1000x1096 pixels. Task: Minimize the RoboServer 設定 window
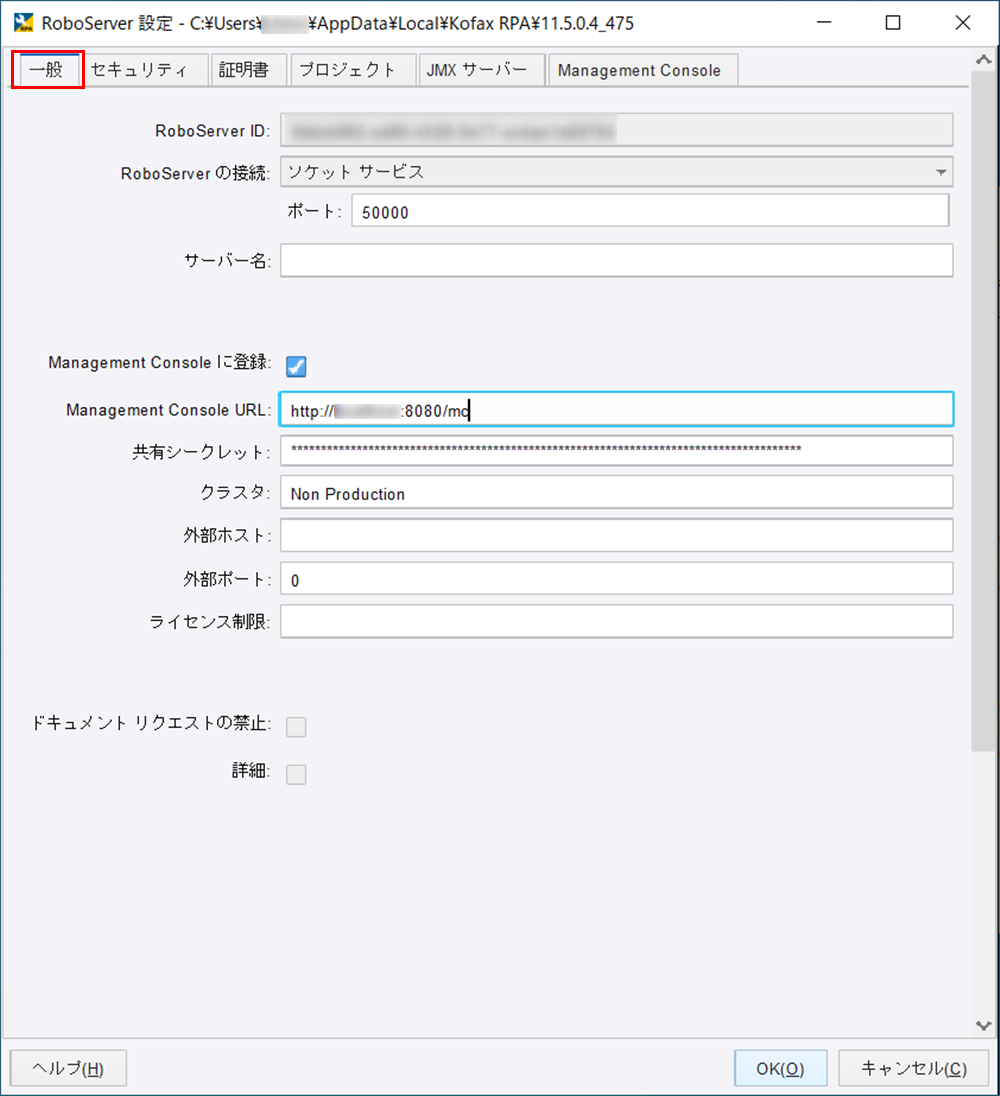(825, 23)
